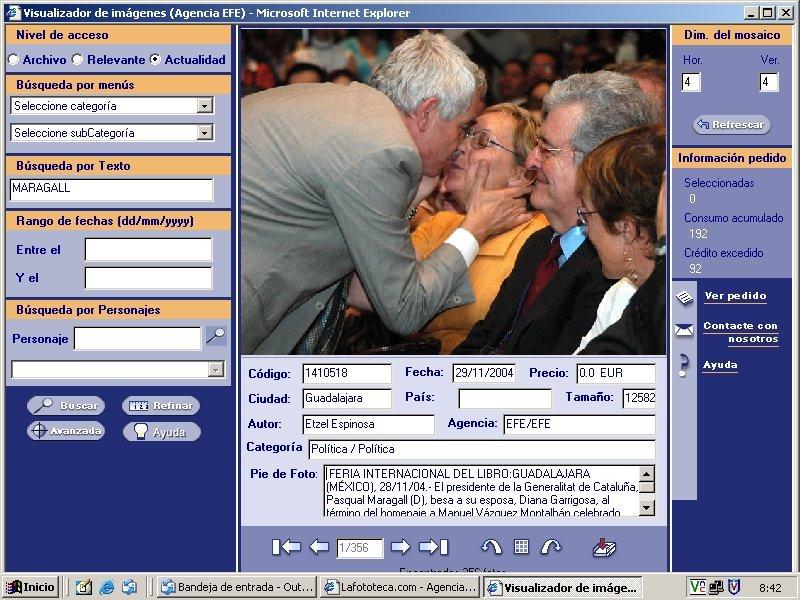This screenshot has height=600, width=800.
Task: Click the Personaje text field
Action: point(138,338)
